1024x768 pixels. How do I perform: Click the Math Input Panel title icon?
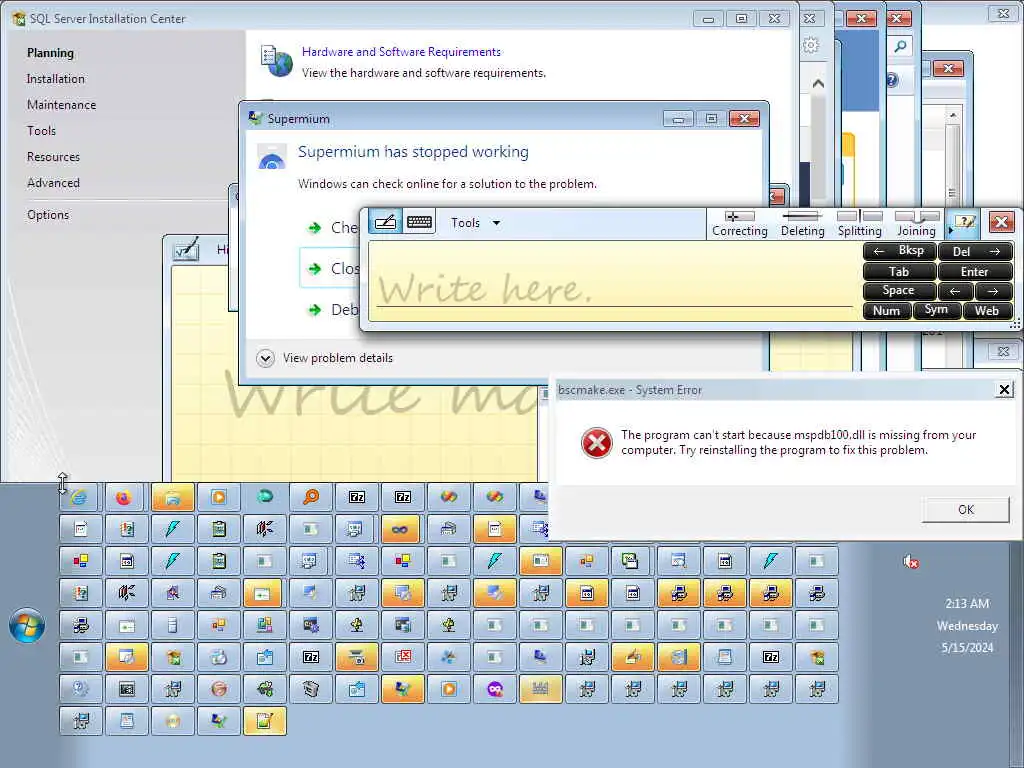coord(185,250)
